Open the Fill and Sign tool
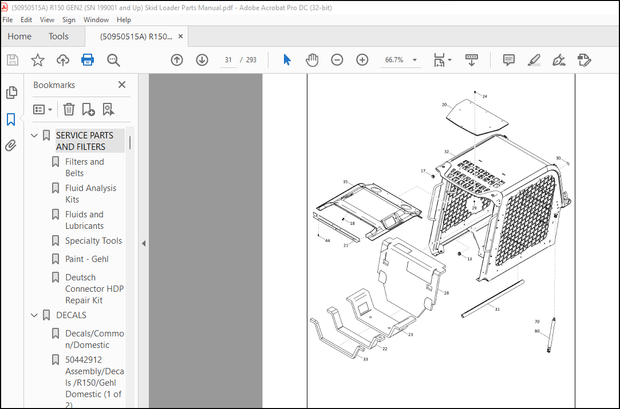Screen dimensions: 620x409 pyautogui.click(x=559, y=60)
